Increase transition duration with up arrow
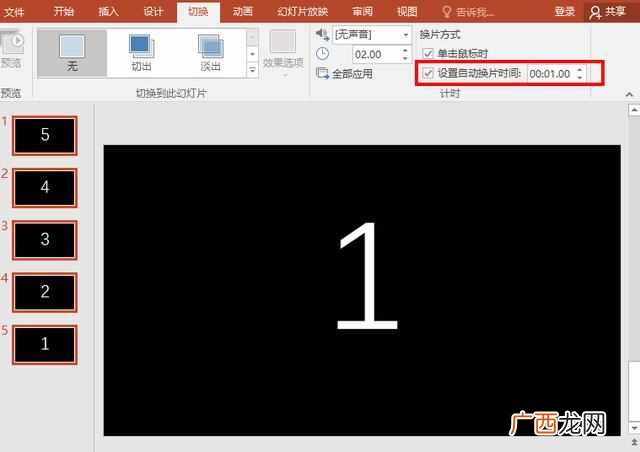 point(405,50)
